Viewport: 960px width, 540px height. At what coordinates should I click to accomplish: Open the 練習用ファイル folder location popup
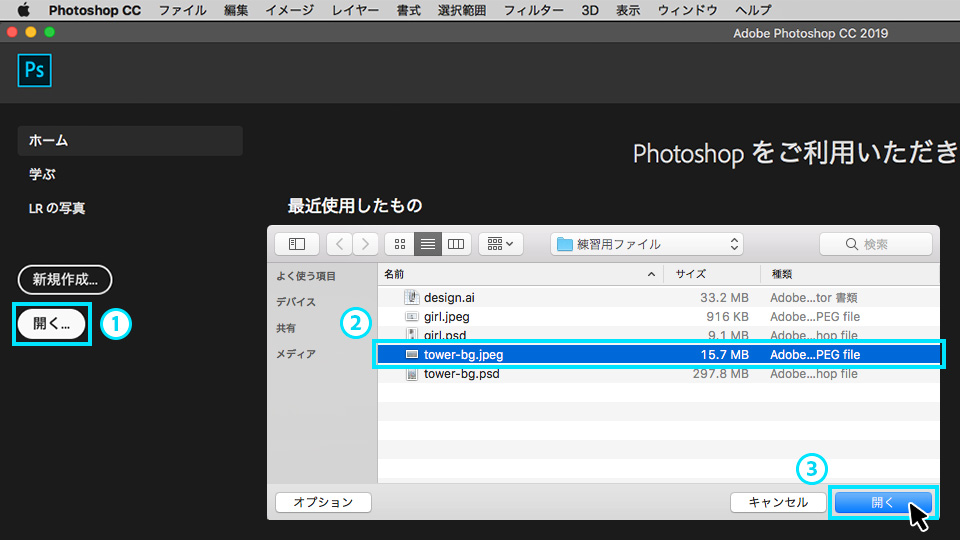tap(647, 244)
